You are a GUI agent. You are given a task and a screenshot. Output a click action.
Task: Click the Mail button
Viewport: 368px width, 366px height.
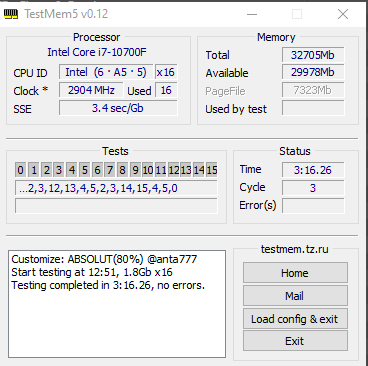(295, 296)
